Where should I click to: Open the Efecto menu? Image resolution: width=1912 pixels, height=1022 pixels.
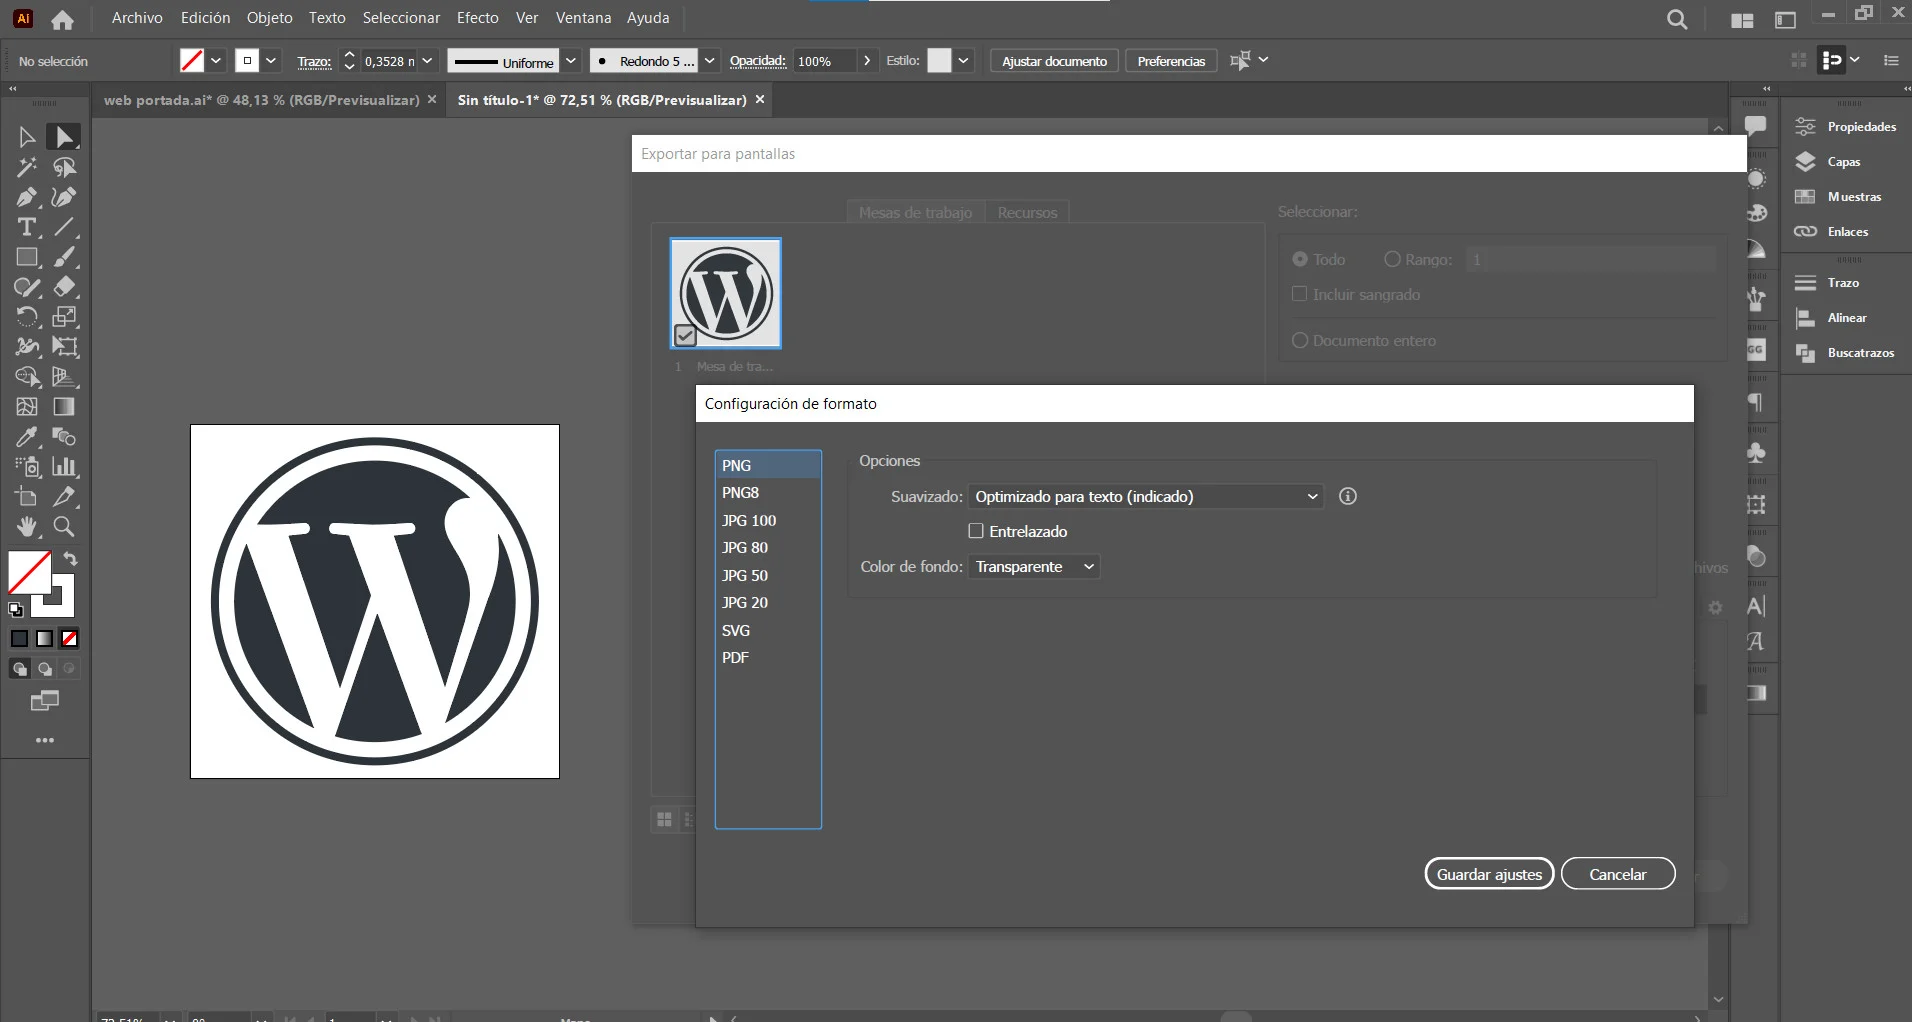coord(478,18)
